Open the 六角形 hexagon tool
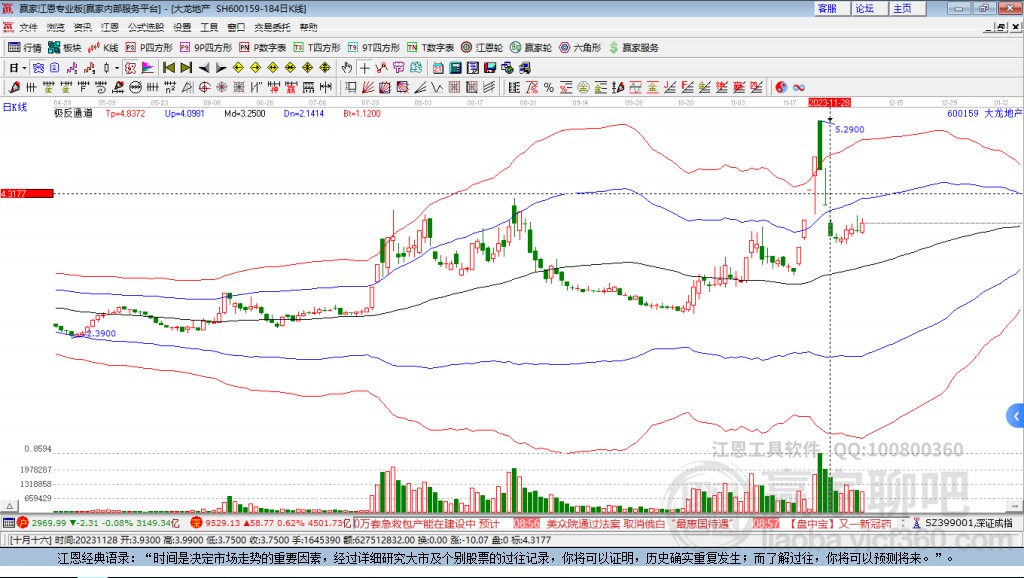The width and height of the screenshot is (1024, 578). tap(580, 47)
